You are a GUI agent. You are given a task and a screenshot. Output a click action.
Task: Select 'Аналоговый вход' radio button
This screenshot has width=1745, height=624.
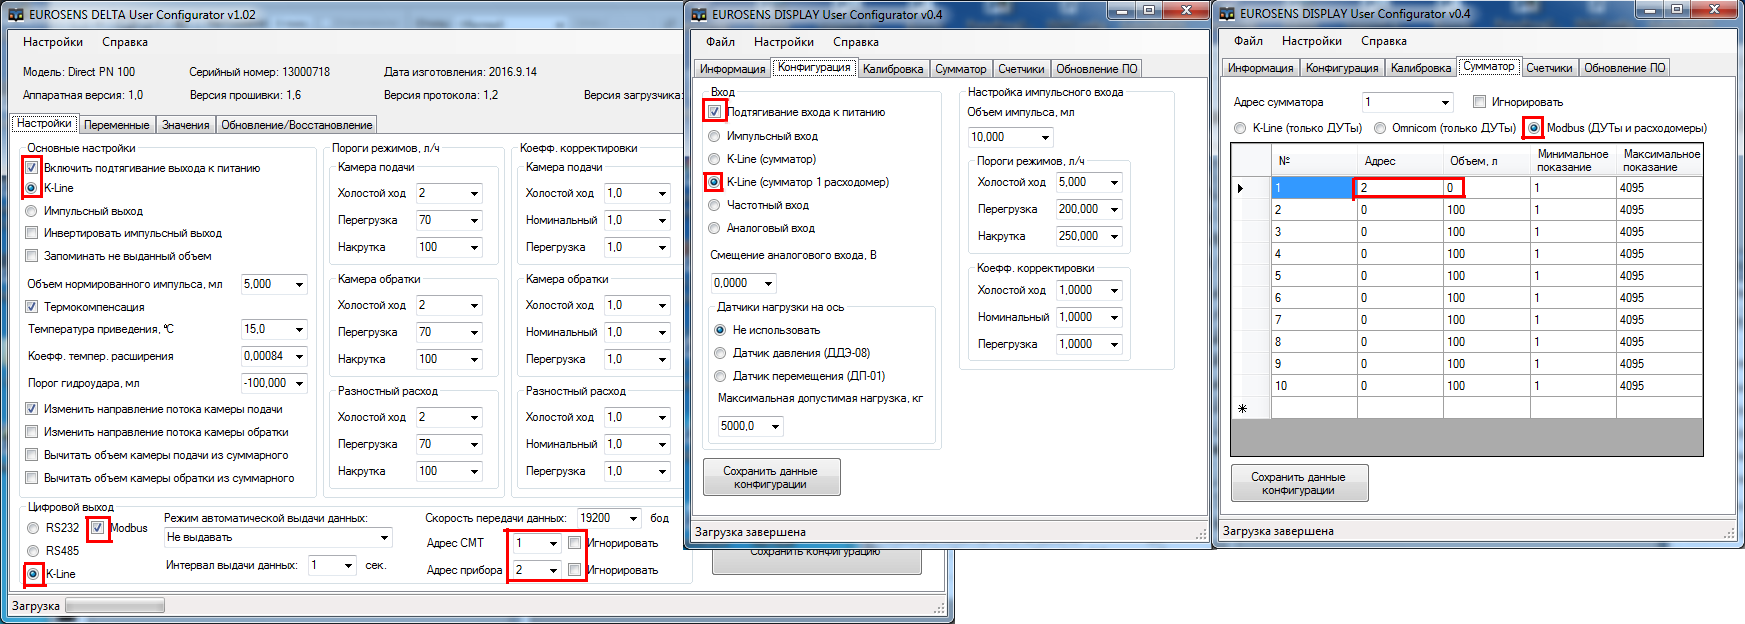[x=714, y=228]
